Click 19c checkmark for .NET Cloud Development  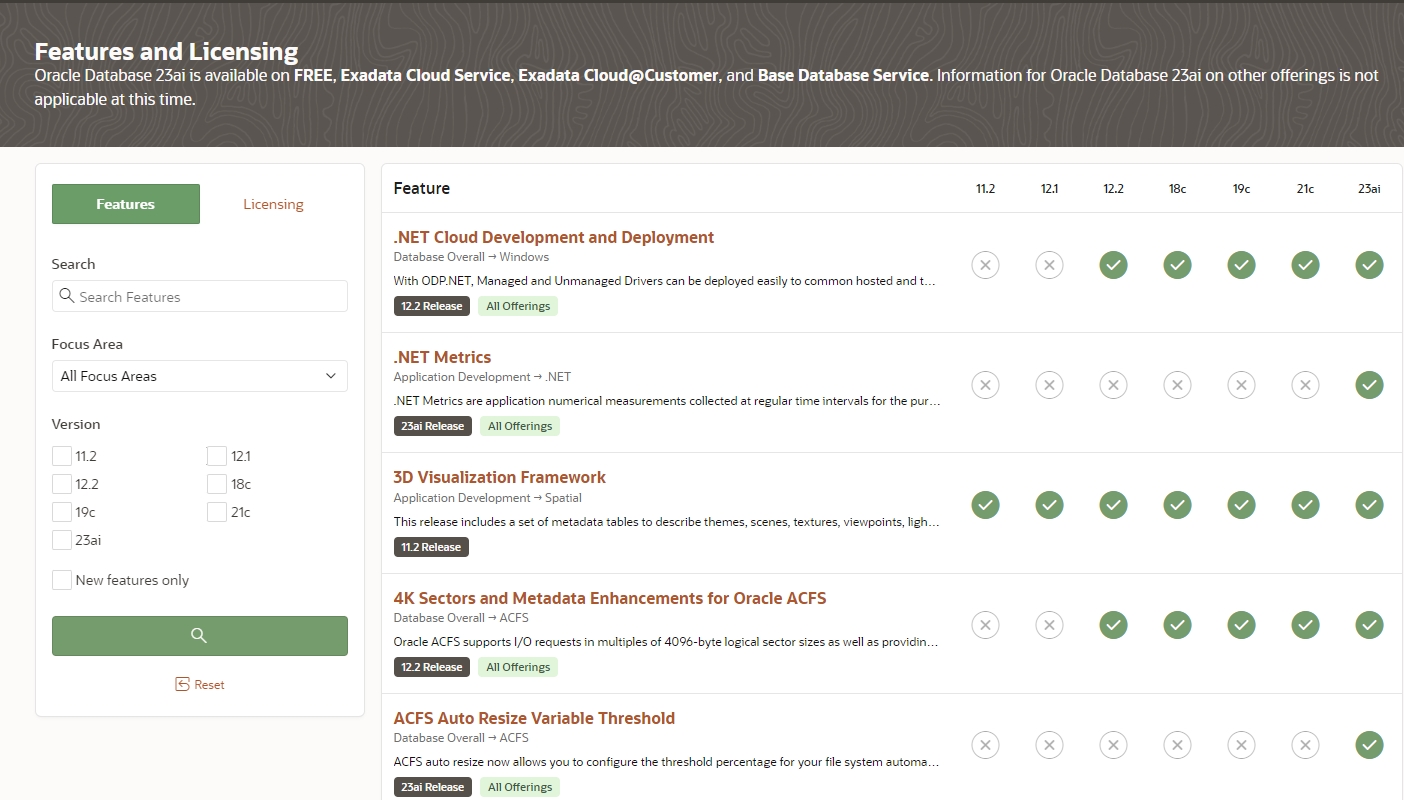1241,265
